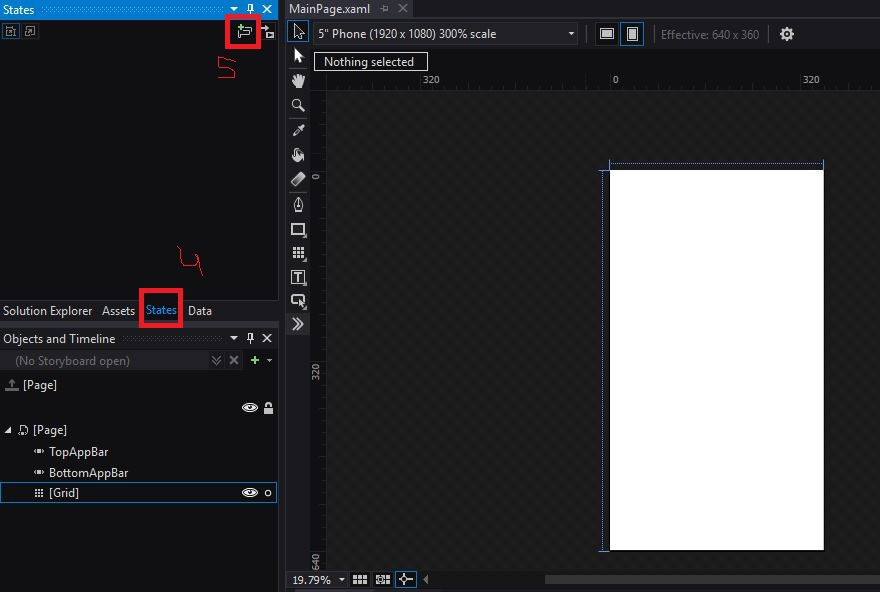Open device preview settings gear
The image size is (880, 592).
pyautogui.click(x=787, y=34)
